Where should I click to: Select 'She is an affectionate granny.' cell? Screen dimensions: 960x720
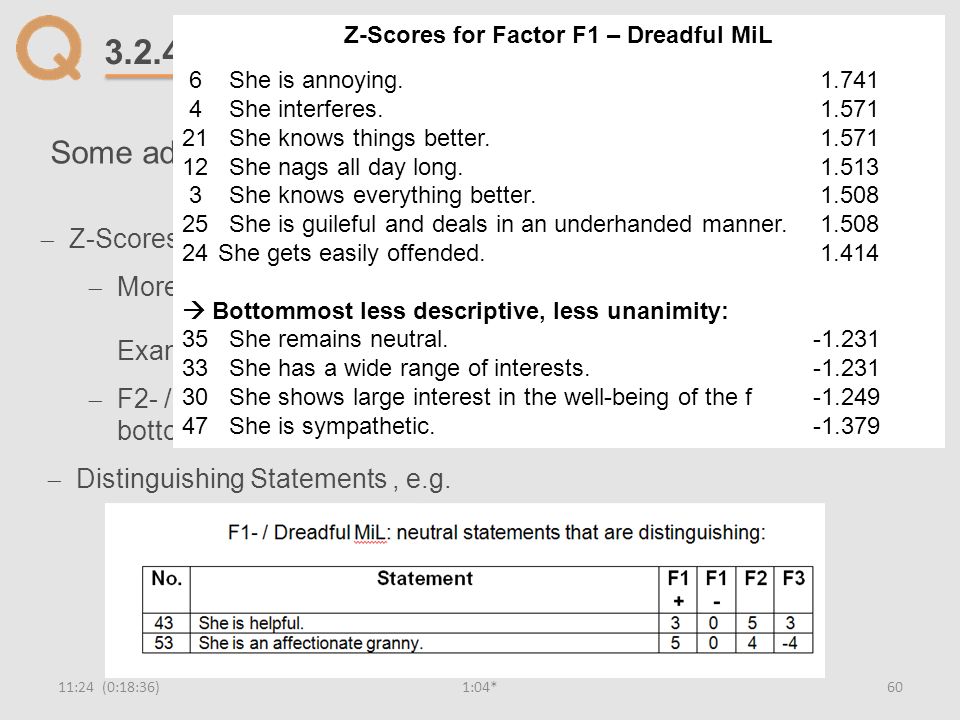(424, 643)
